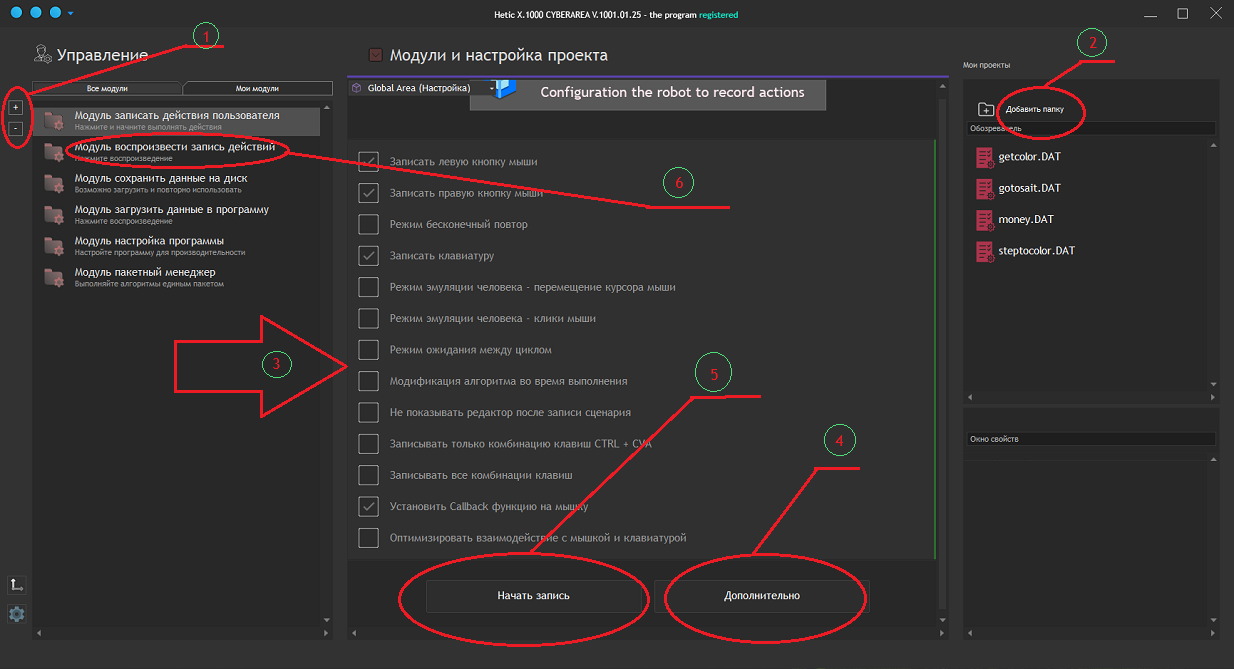Uncheck Записать клавиатуру checkbox

368,256
